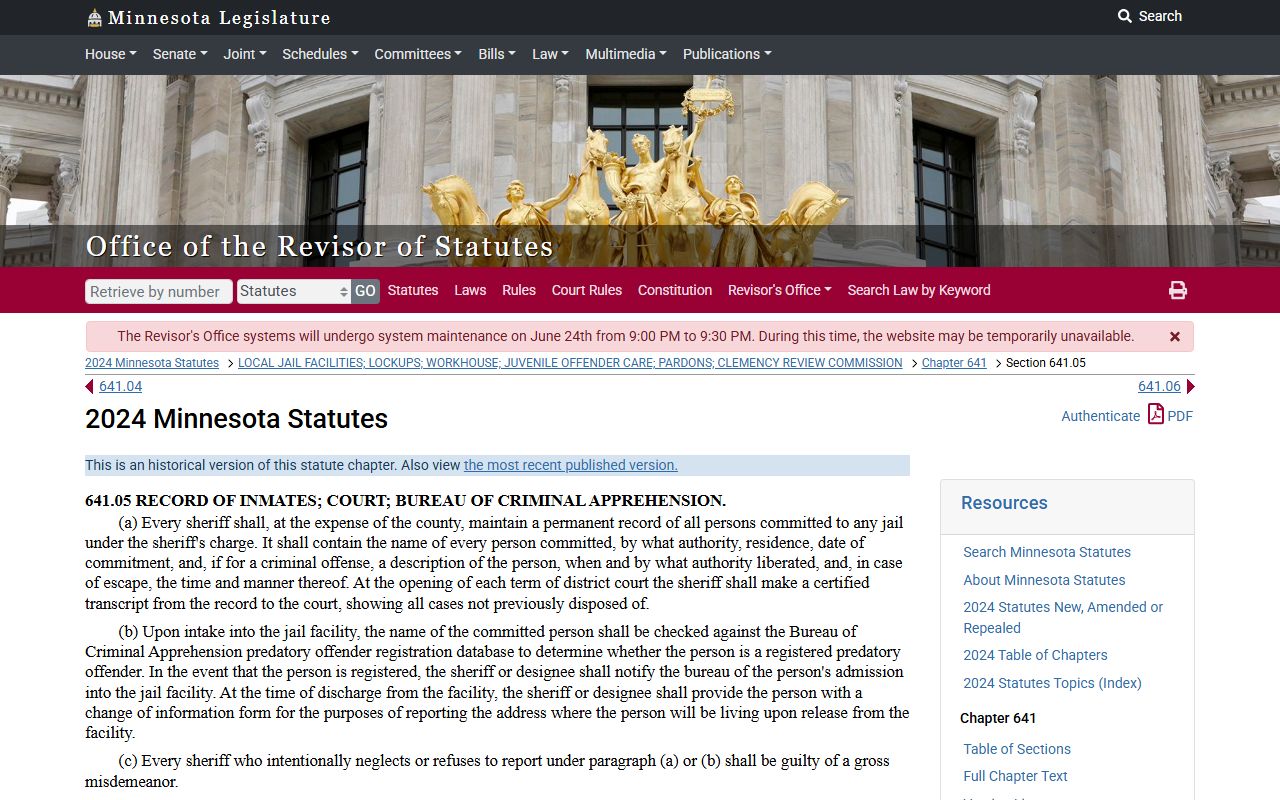
Task: Click the LOCAL JAIL FACILITIES breadcrumb link
Action: click(x=570, y=363)
